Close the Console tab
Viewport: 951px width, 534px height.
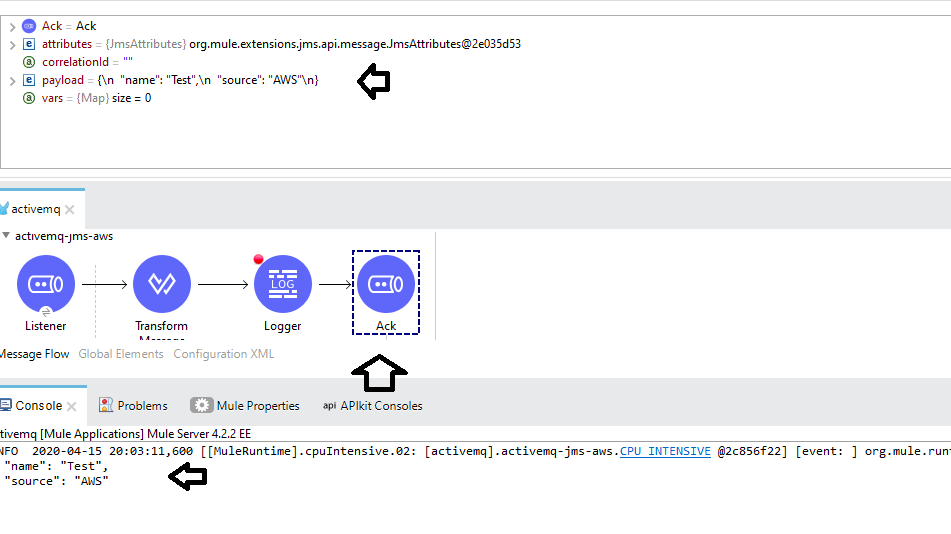point(72,406)
